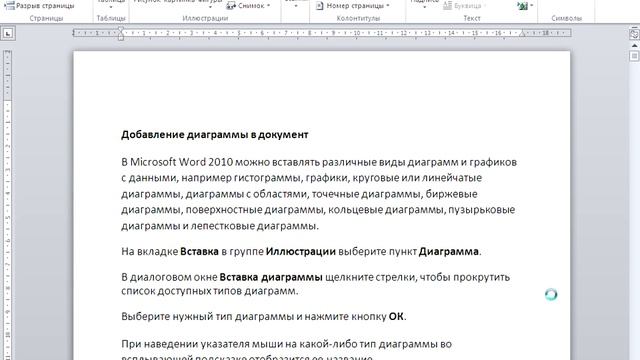Screen dimensions: 640x360
Task: Click the bold word "Диаграмма" in the document text
Action: [449, 251]
